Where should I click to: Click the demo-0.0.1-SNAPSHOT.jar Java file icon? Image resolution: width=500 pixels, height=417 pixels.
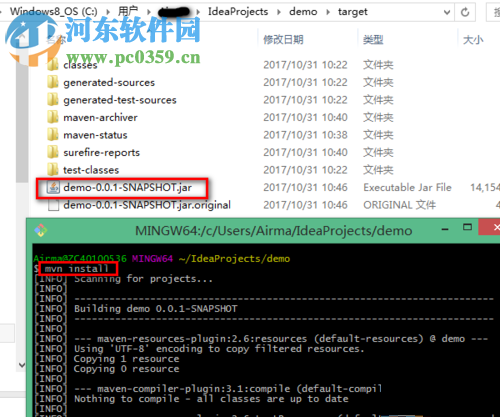pos(53,187)
